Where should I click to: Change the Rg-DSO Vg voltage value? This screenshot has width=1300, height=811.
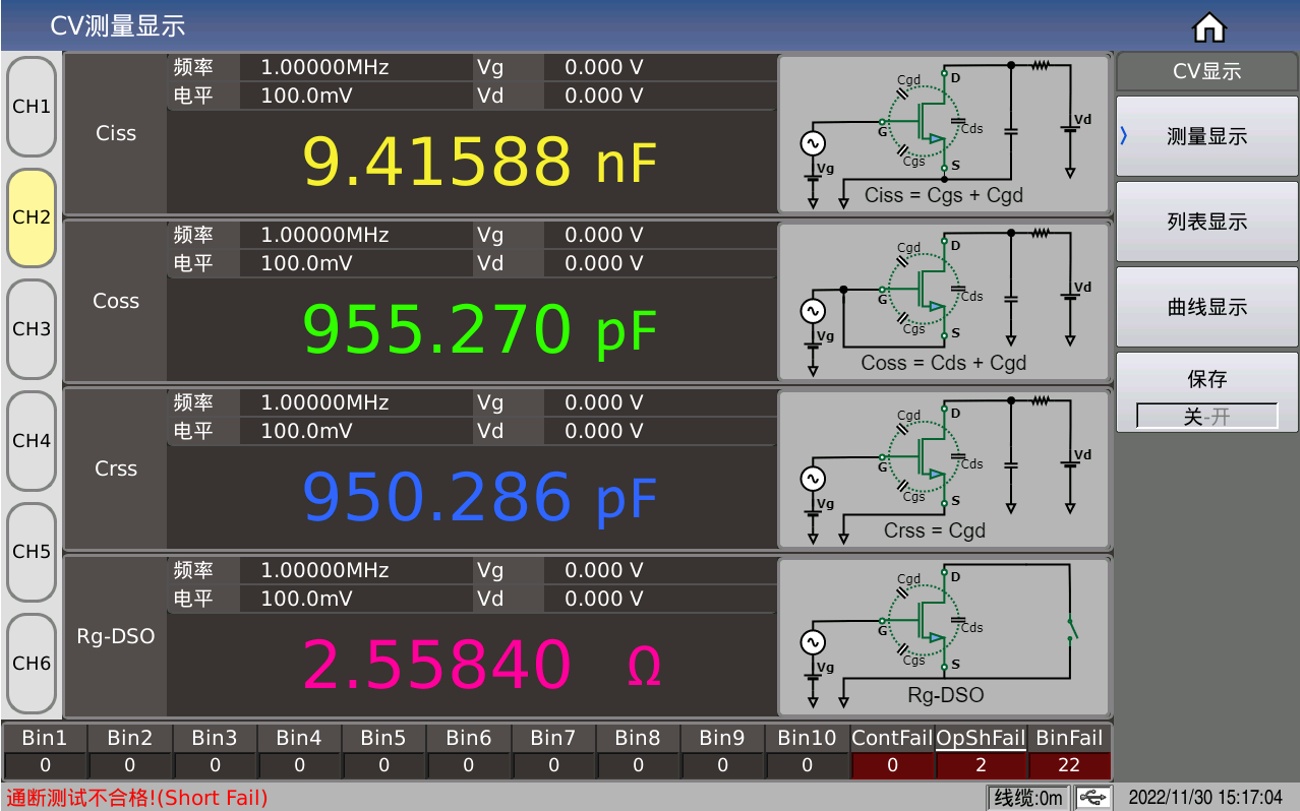pos(603,571)
